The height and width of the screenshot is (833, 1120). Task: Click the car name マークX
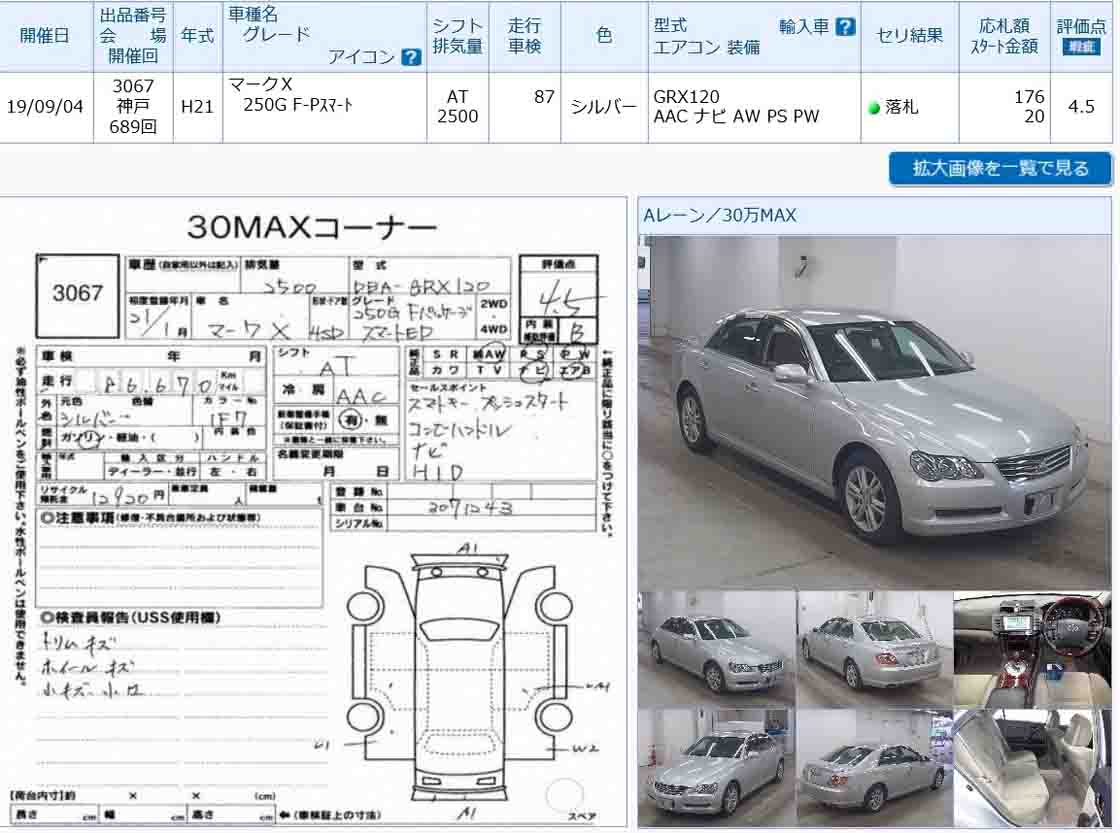(260, 84)
